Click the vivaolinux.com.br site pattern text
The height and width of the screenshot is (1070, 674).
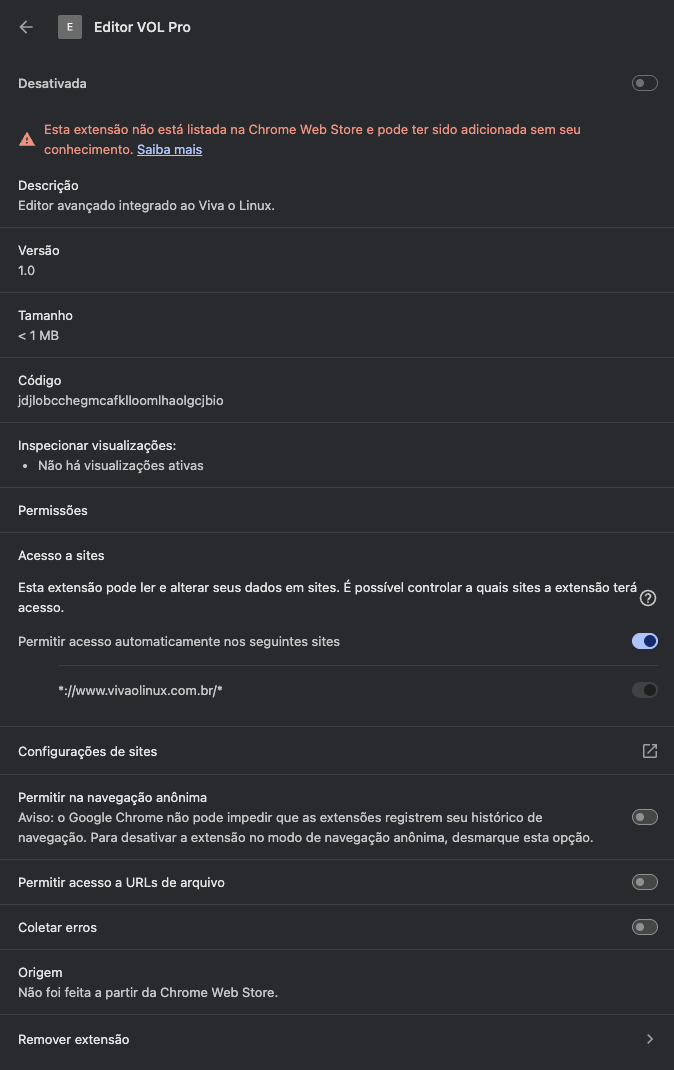point(140,690)
